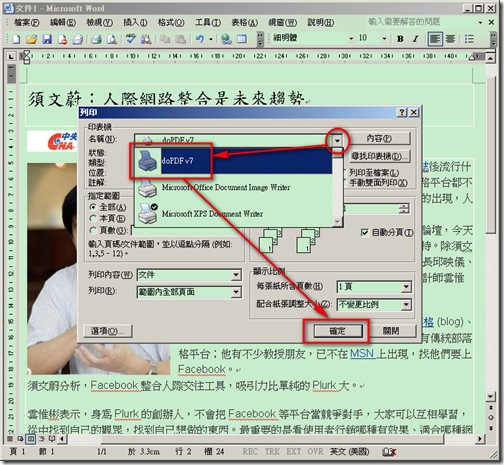Open Print Preview from the toolbar
The height and width of the screenshot is (465, 504).
click(112, 39)
